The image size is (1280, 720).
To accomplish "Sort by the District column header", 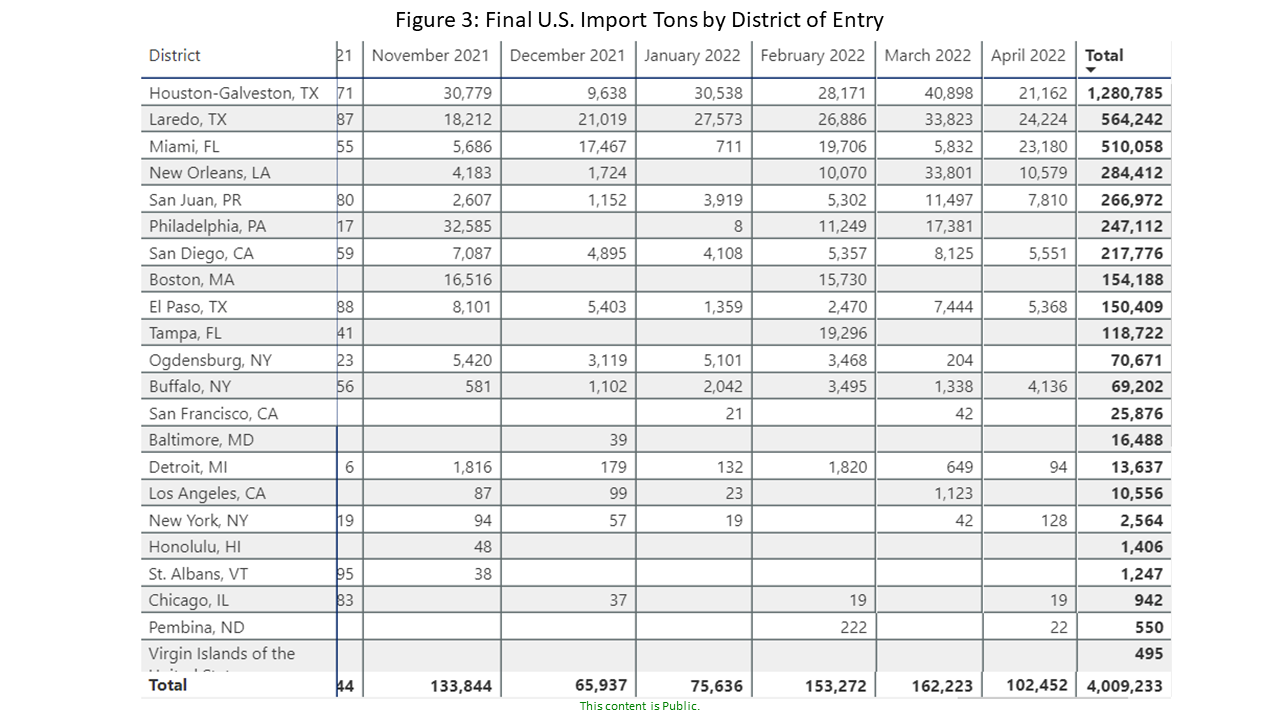I will [x=175, y=56].
